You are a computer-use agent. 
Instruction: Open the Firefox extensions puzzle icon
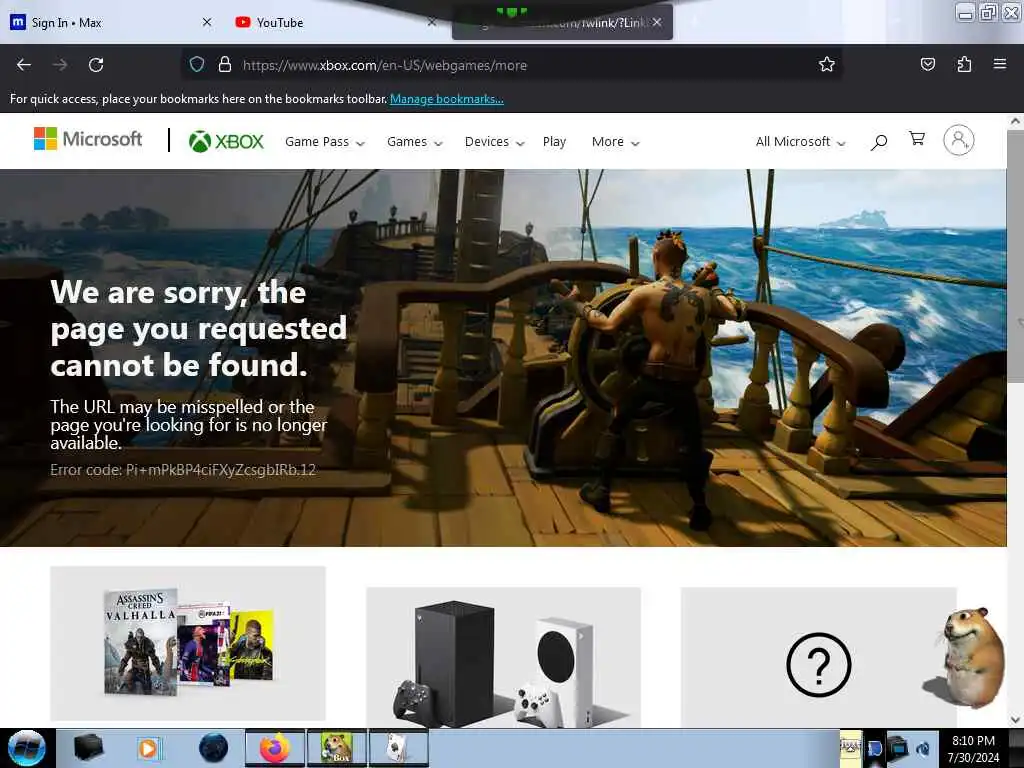(x=964, y=65)
